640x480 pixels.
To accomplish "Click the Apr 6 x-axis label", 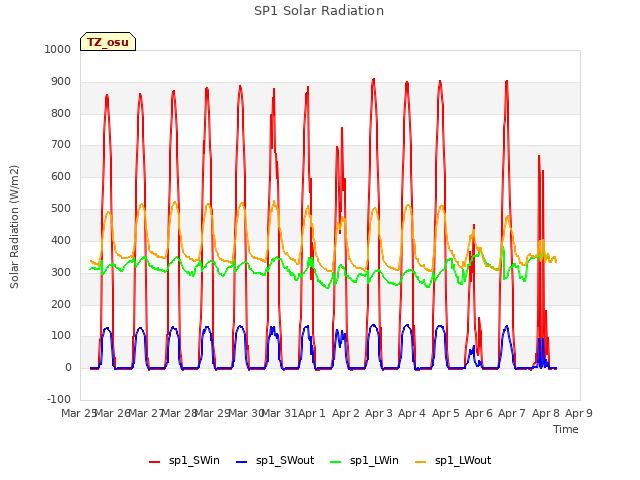I will click(478, 413).
